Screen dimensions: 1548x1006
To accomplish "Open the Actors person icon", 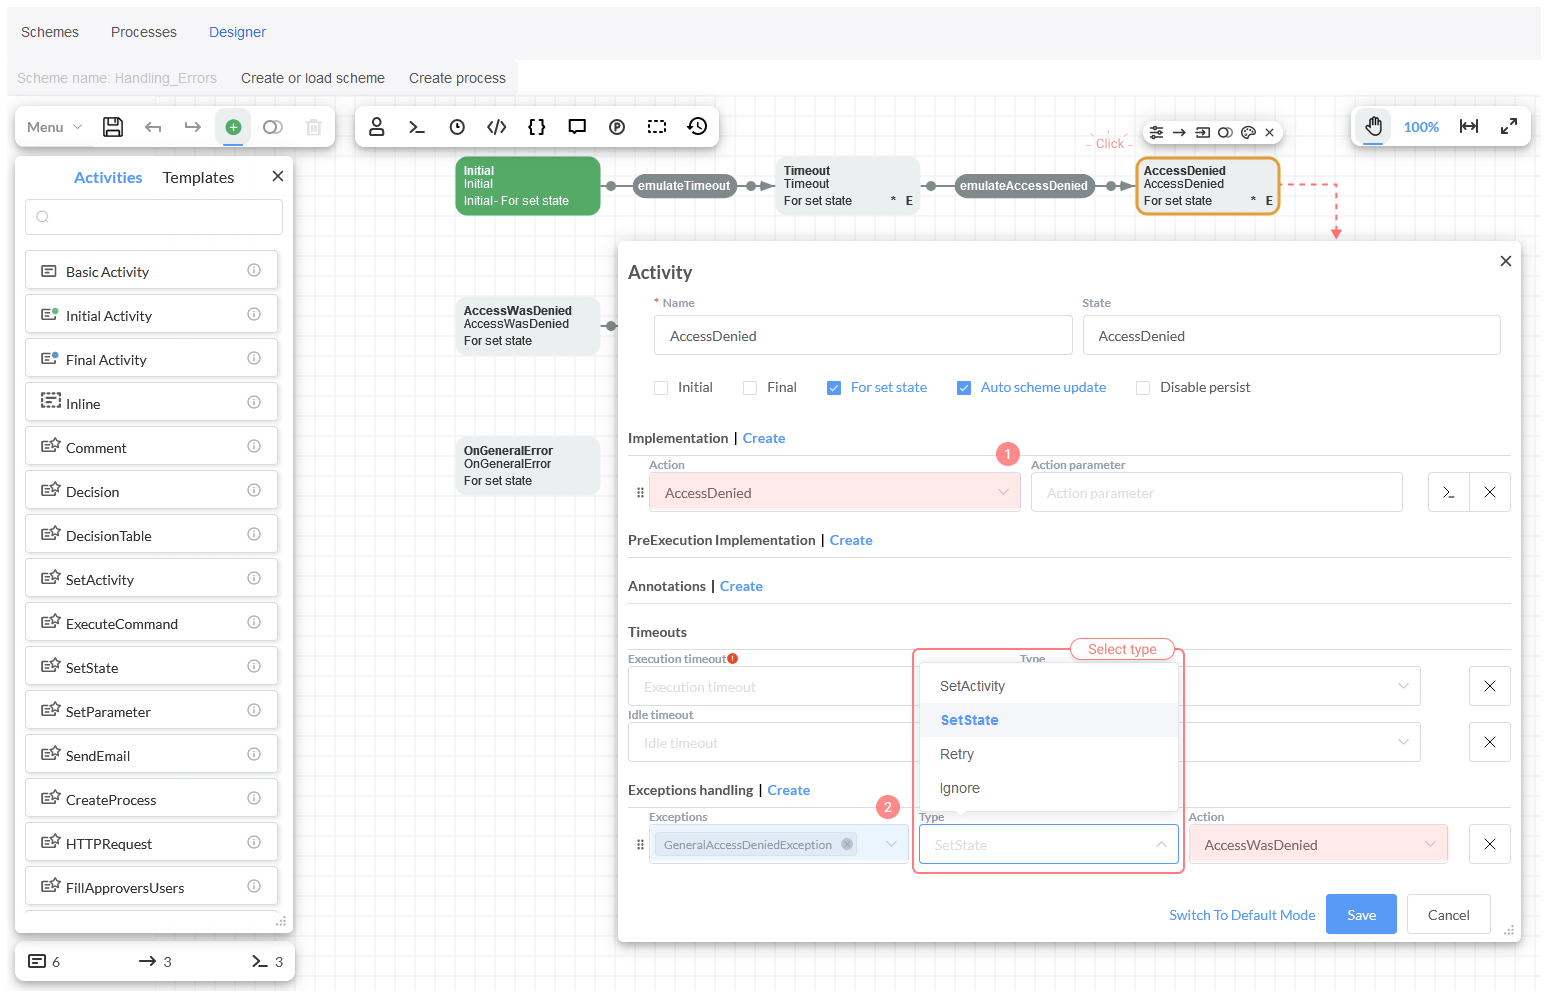I will 377,126.
